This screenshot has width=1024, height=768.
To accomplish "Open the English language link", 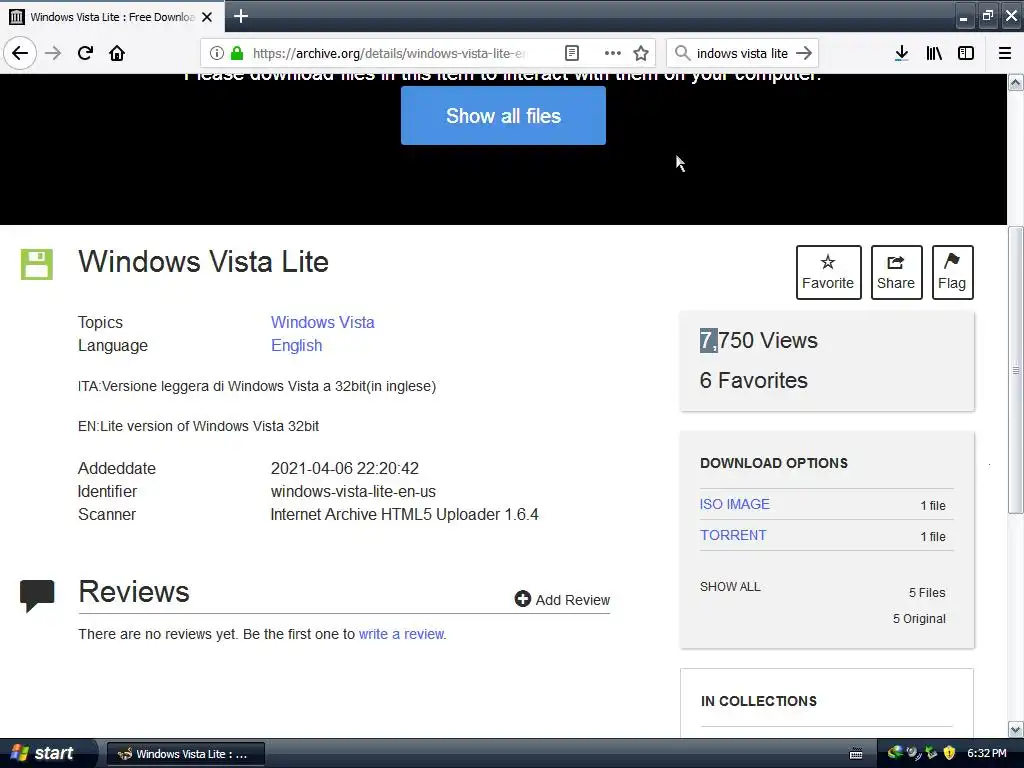I will (x=296, y=345).
